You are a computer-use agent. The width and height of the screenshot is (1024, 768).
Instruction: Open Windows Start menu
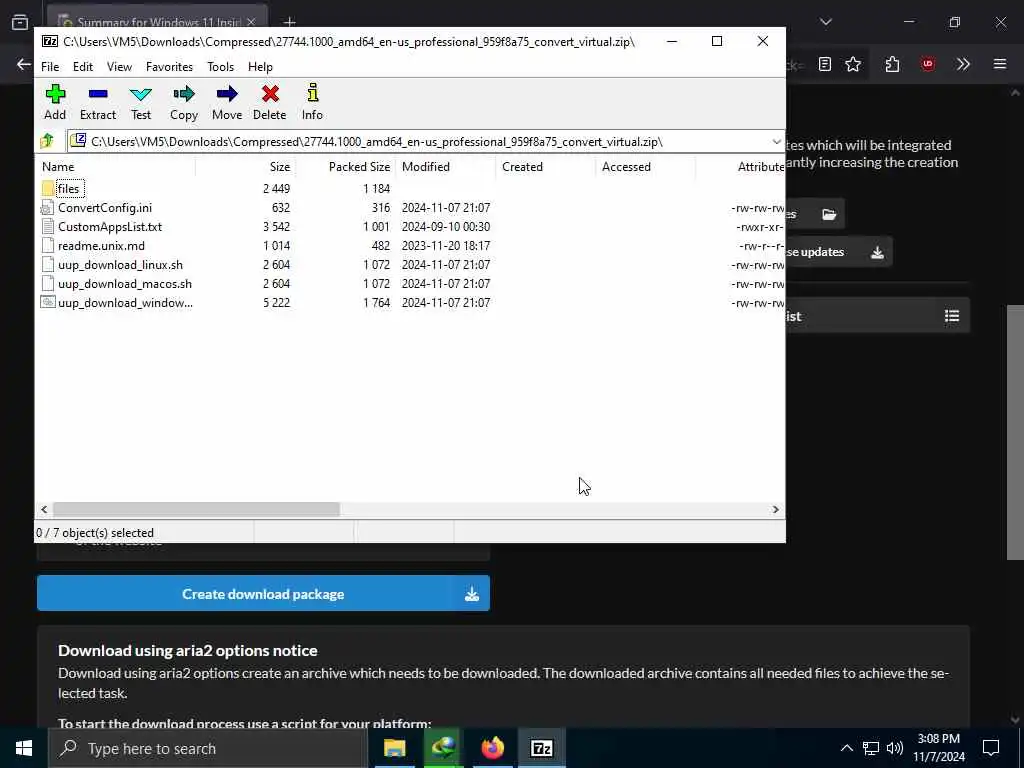click(24, 748)
